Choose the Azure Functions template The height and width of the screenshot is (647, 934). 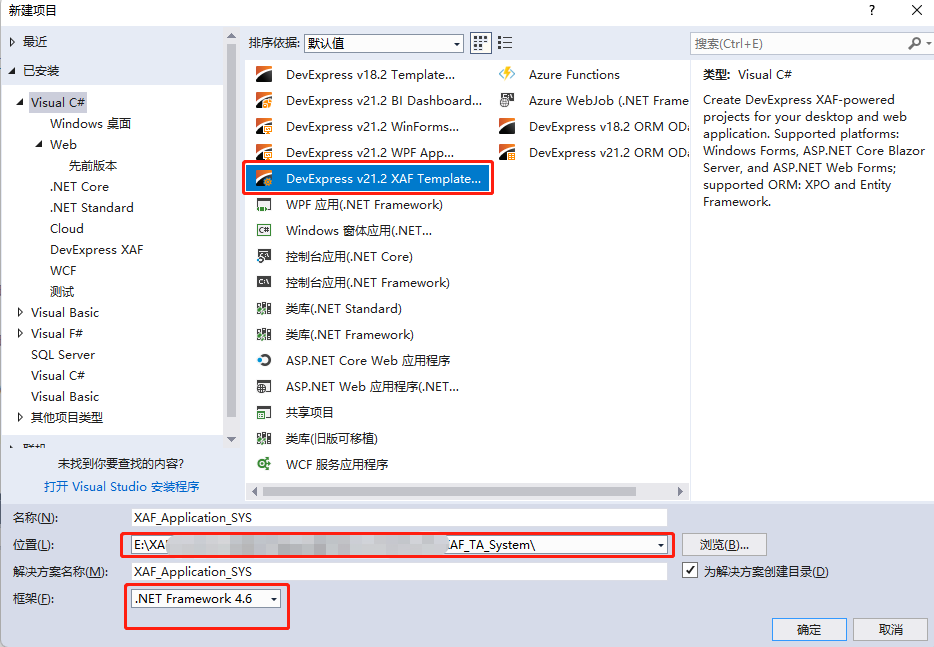[x=575, y=74]
